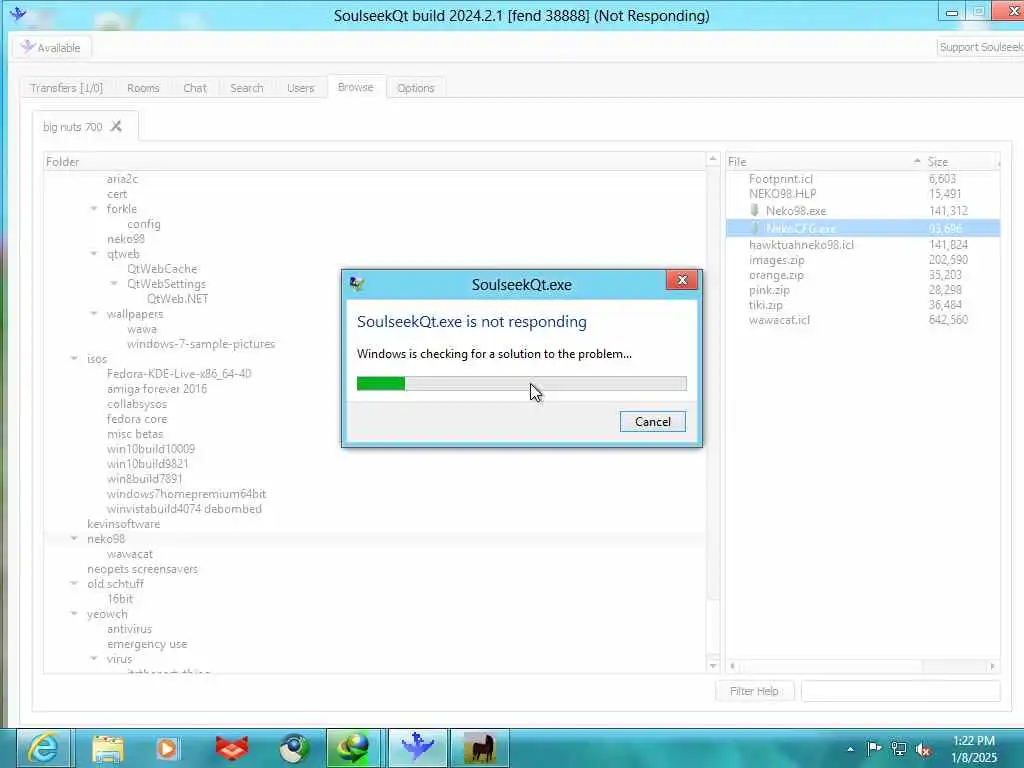Collapse the old schtuff folder

coord(74,584)
